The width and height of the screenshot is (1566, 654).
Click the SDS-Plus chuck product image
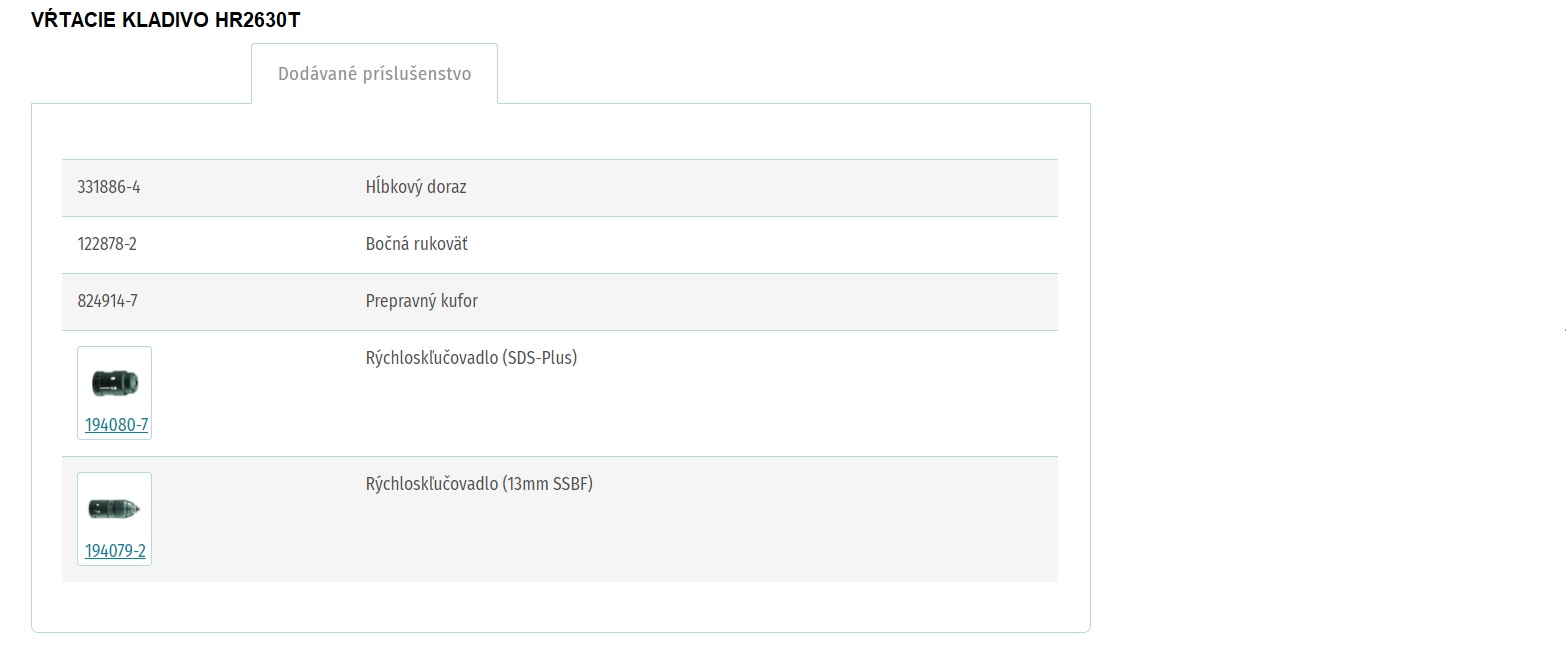[114, 381]
